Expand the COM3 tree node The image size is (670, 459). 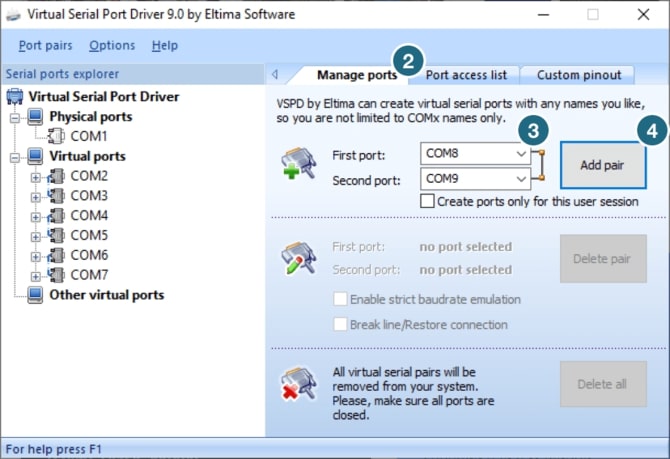click(35, 197)
